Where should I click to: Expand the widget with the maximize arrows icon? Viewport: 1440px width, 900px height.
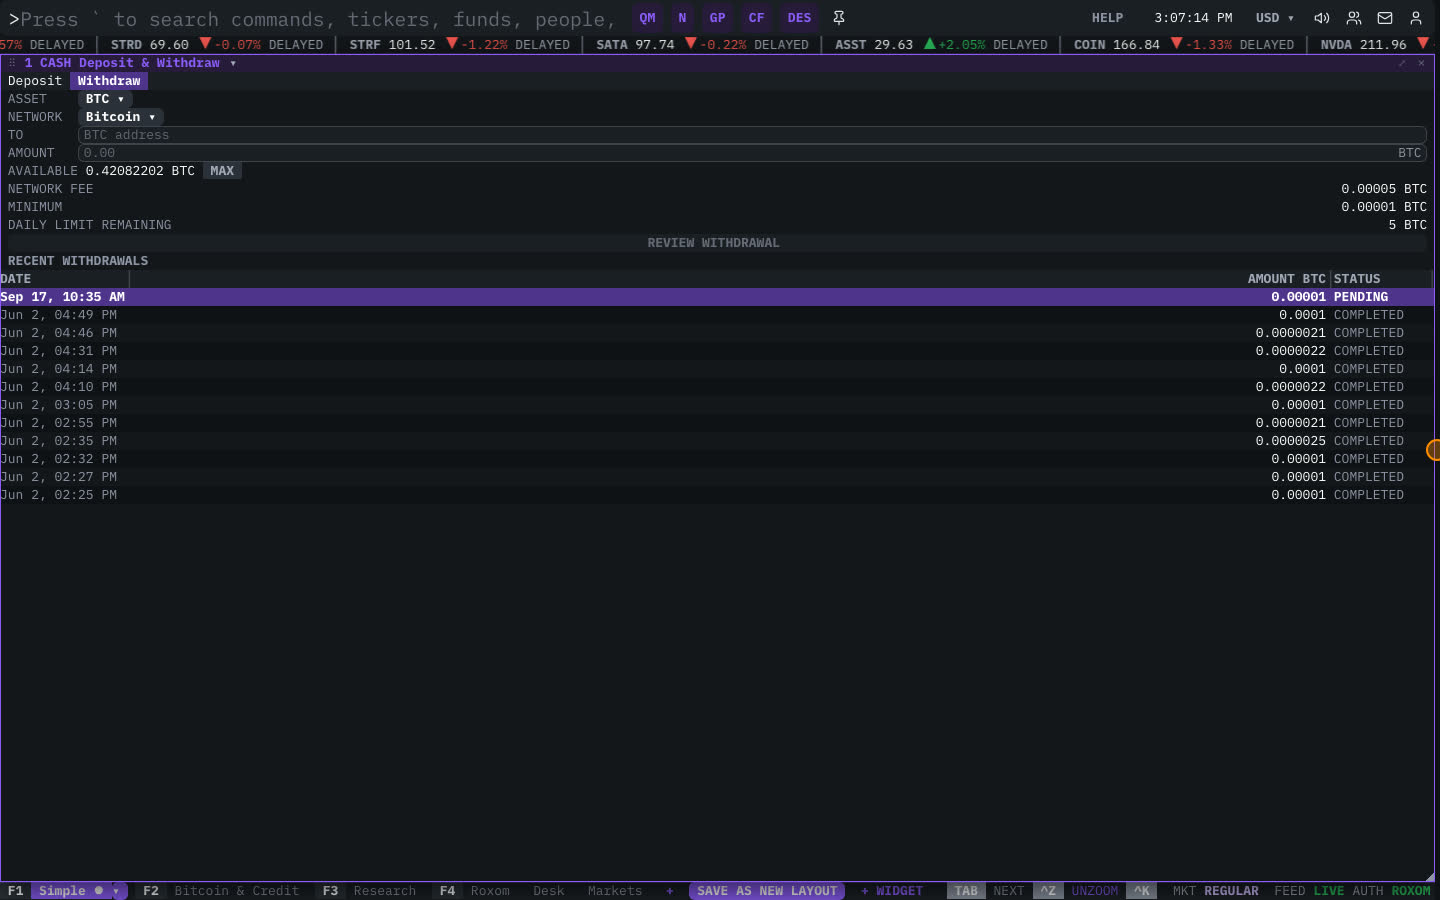1402,63
